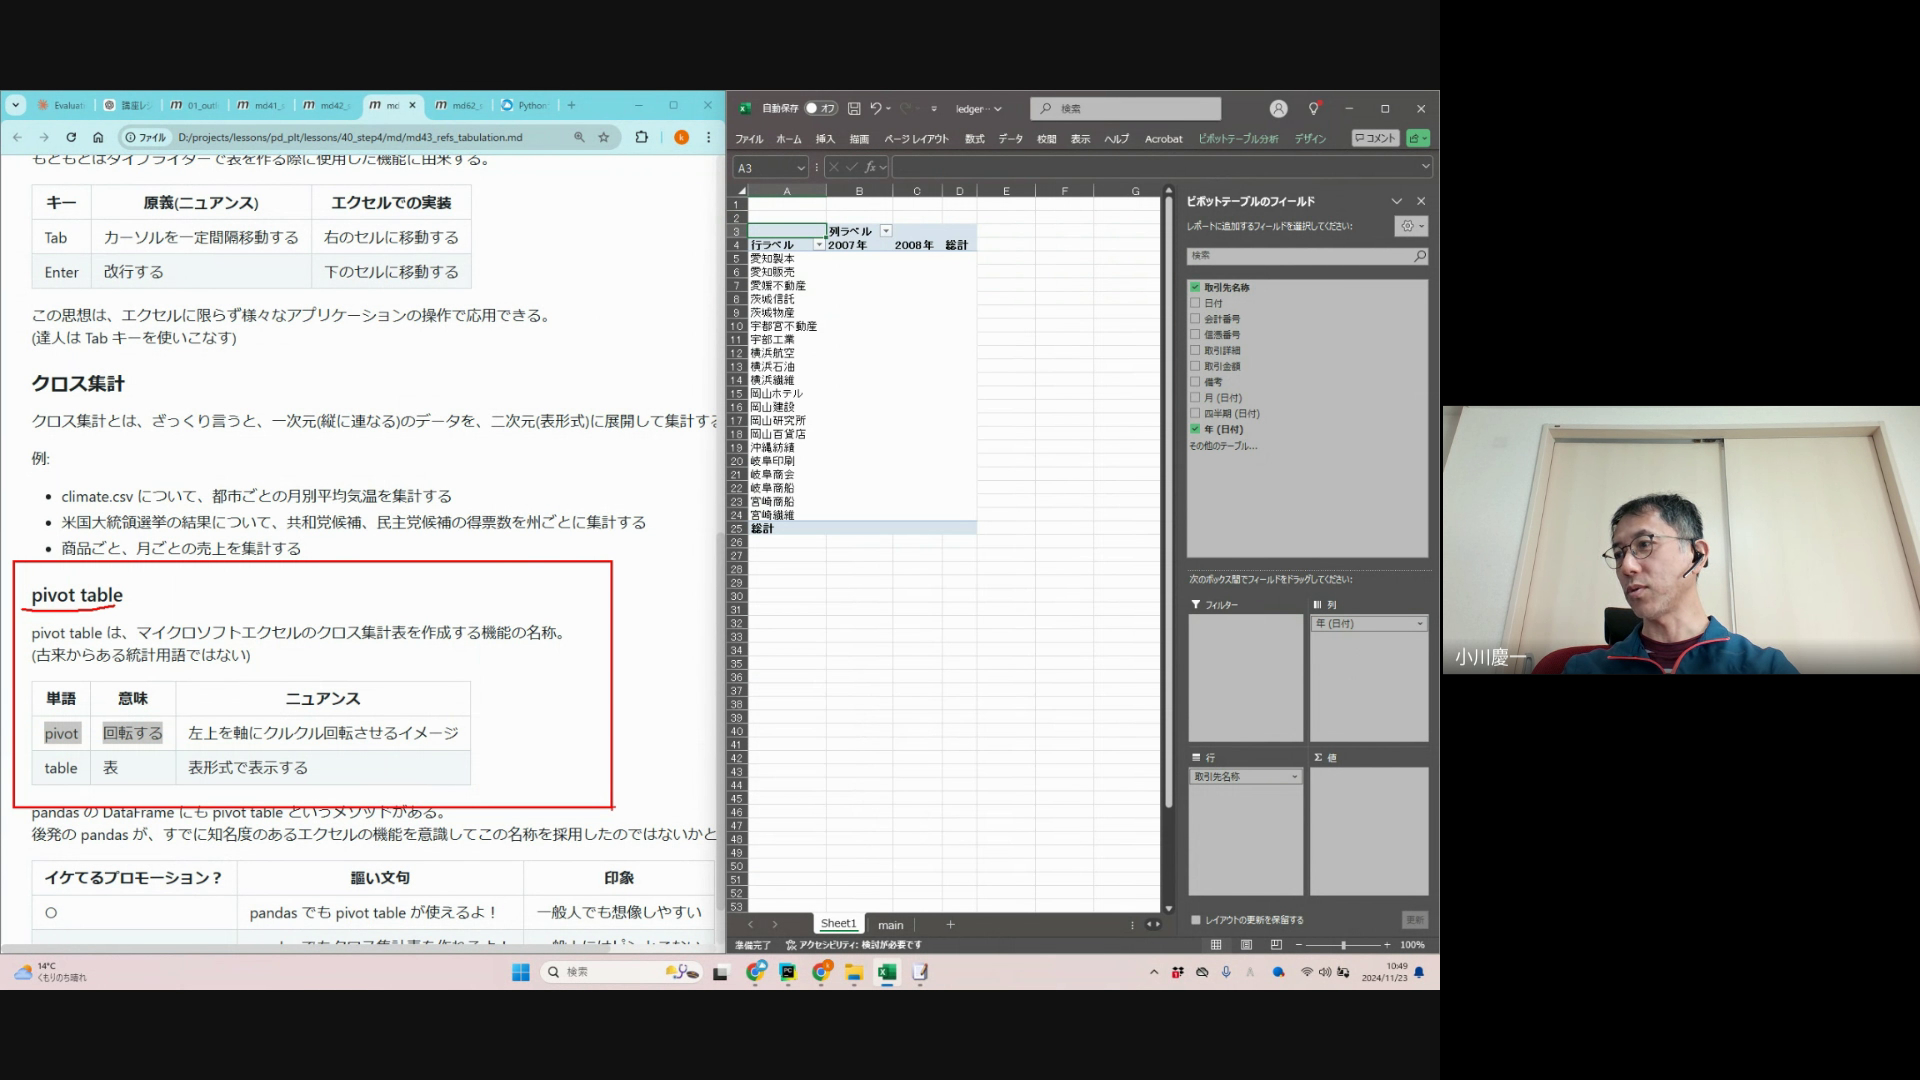This screenshot has width=1920, height=1080.
Task: Add a new sheet with the plus icon
Action: point(950,924)
